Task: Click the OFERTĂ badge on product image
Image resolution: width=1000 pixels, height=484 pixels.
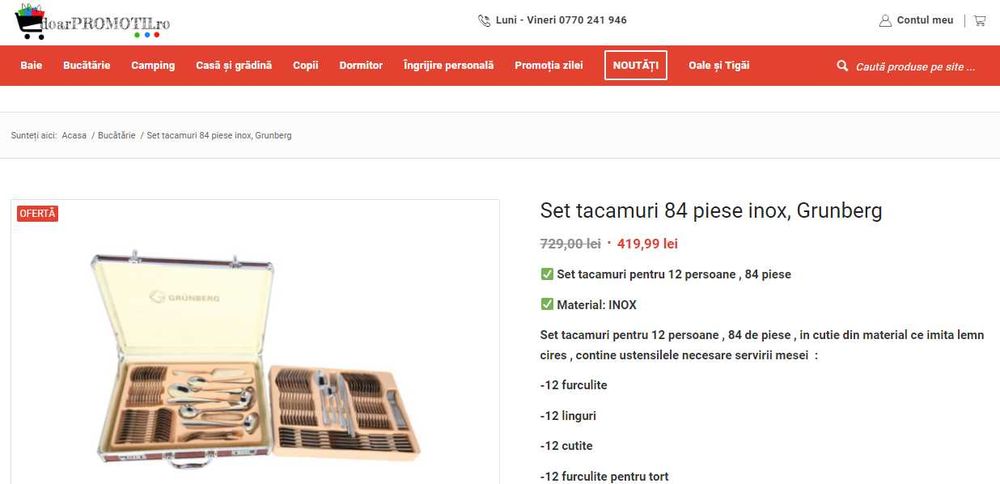Action: [38, 213]
